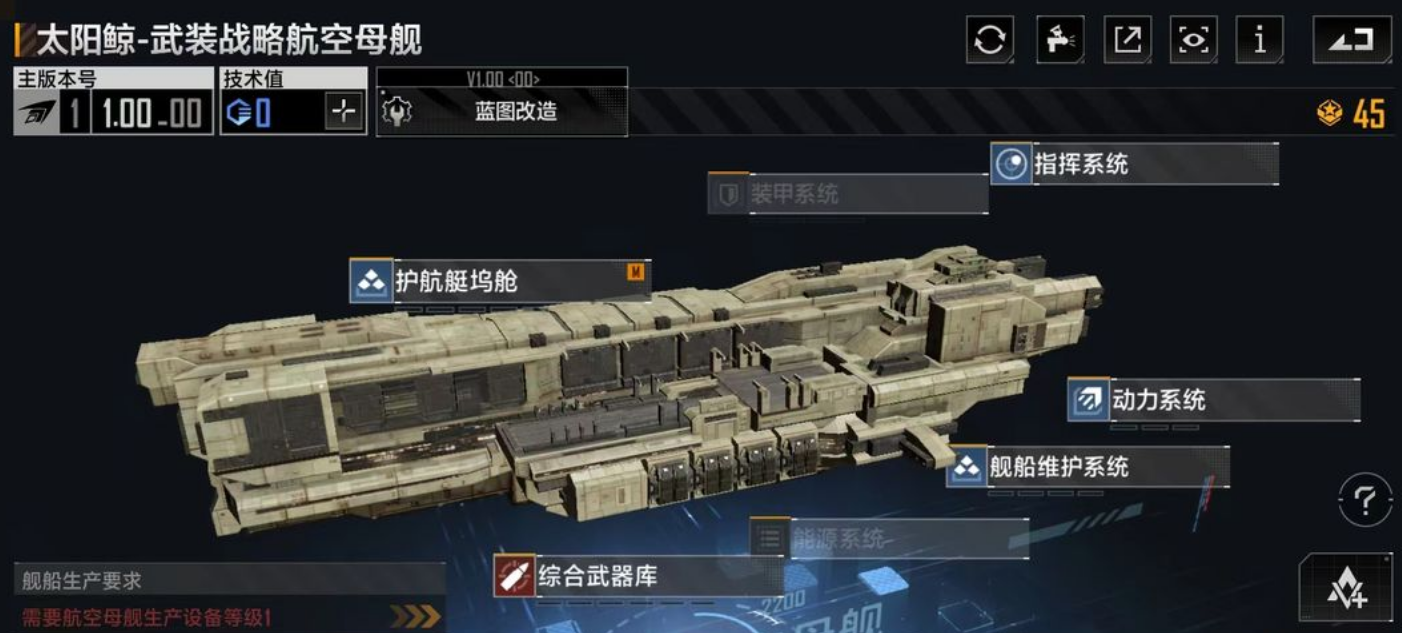Click the back return arrow button
1402x633 pixels.
coord(1352,40)
